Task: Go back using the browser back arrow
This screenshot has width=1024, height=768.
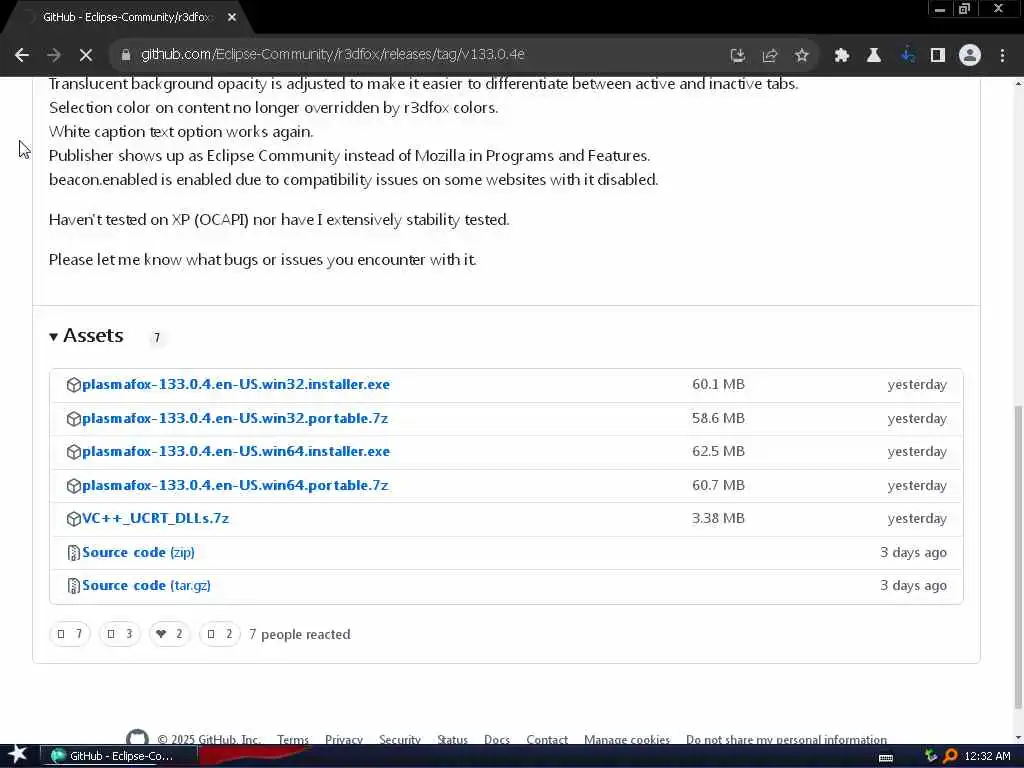Action: pyautogui.click(x=22, y=55)
